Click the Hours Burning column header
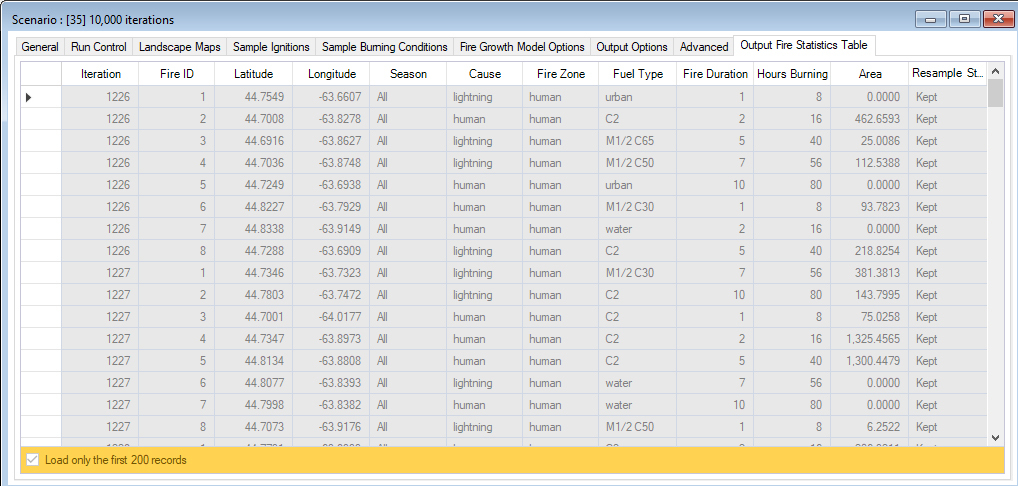 coord(792,74)
